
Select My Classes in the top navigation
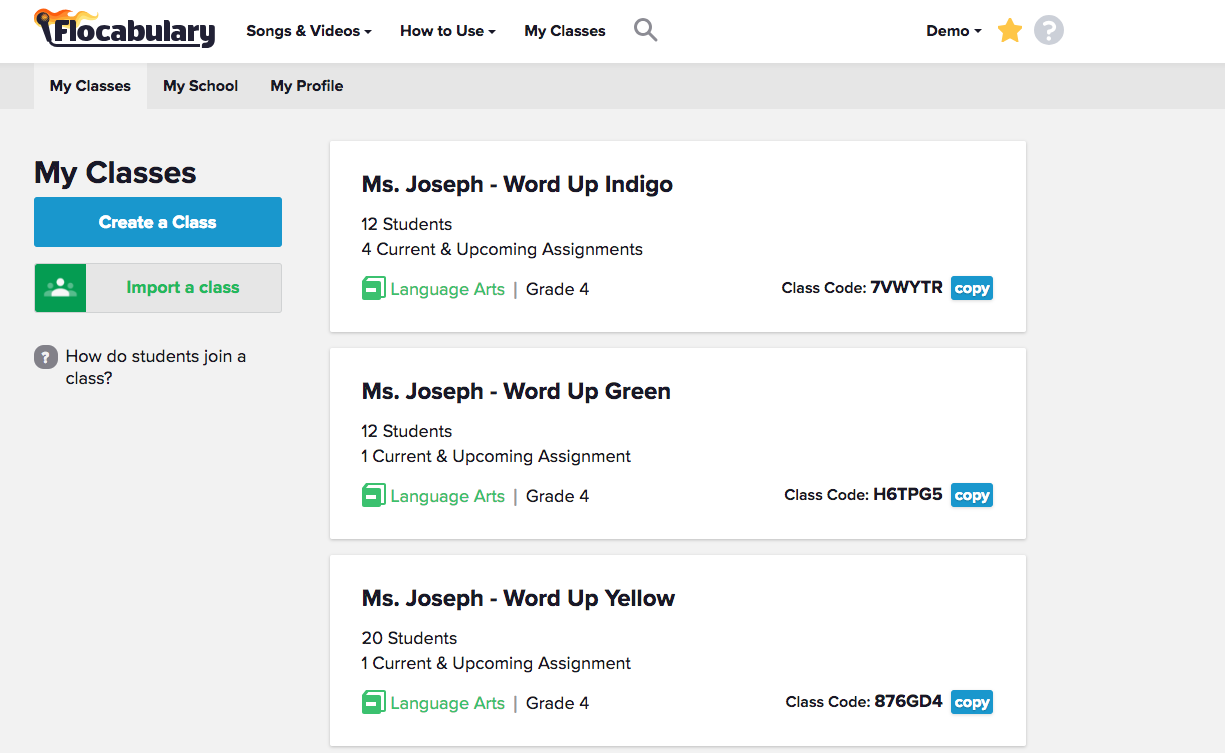(x=564, y=31)
